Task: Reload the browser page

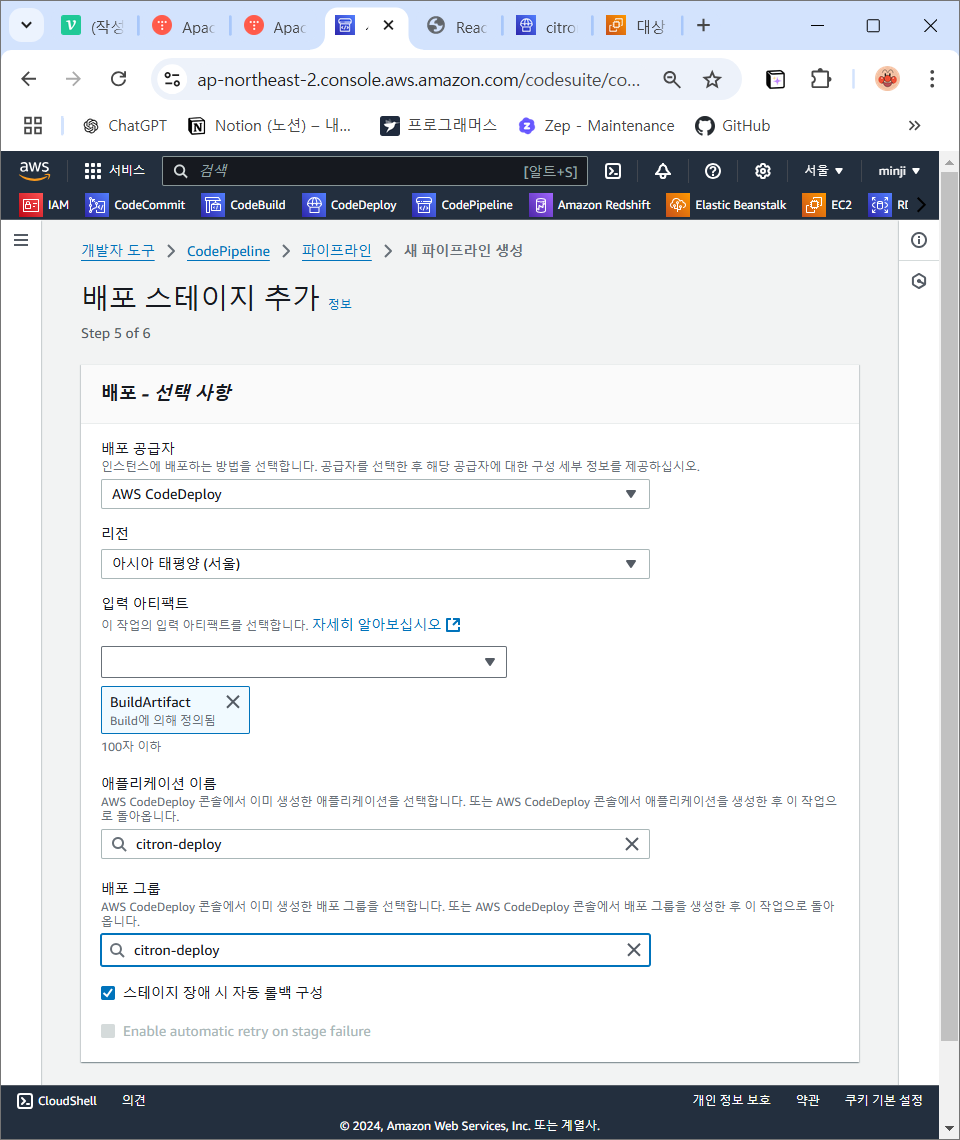Action: [x=119, y=79]
